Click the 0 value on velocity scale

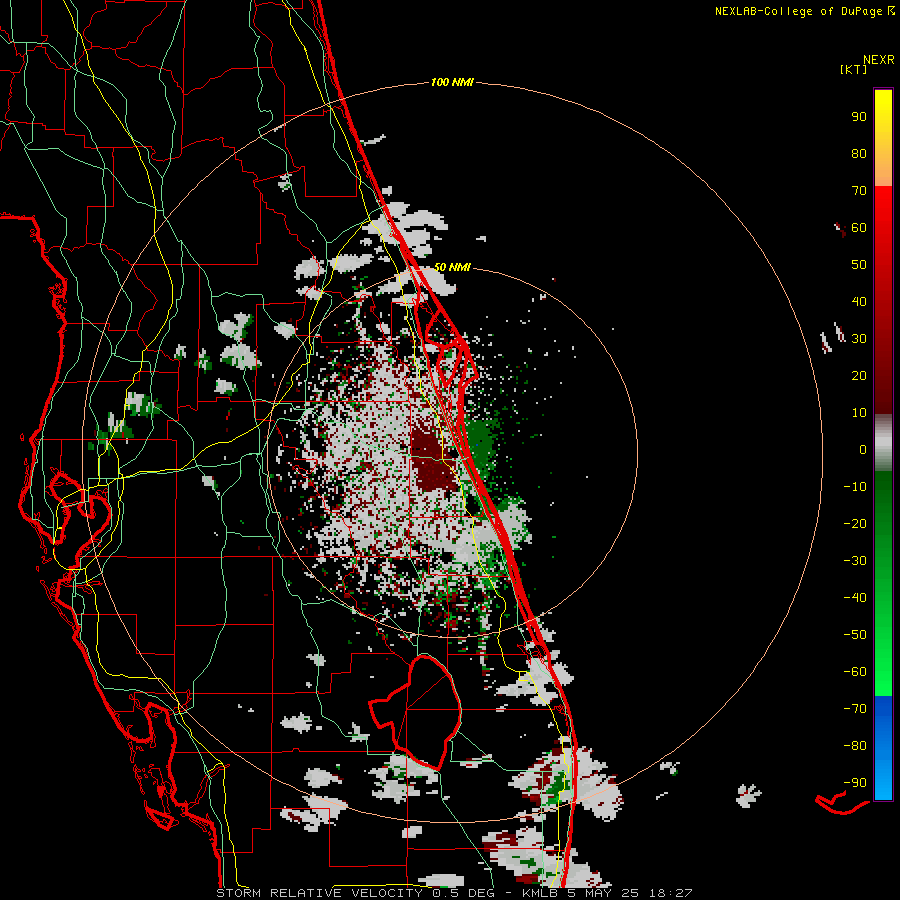pyautogui.click(x=863, y=450)
